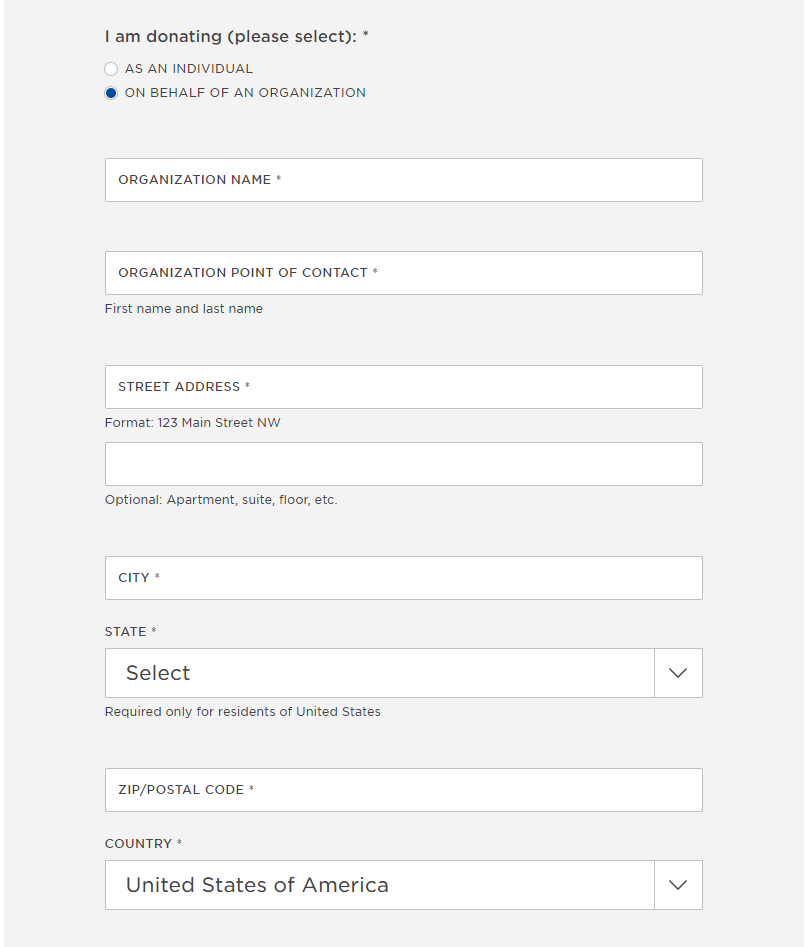The width and height of the screenshot is (811, 947).
Task: Click the "COUNTRY *" field label
Action: coord(143,844)
